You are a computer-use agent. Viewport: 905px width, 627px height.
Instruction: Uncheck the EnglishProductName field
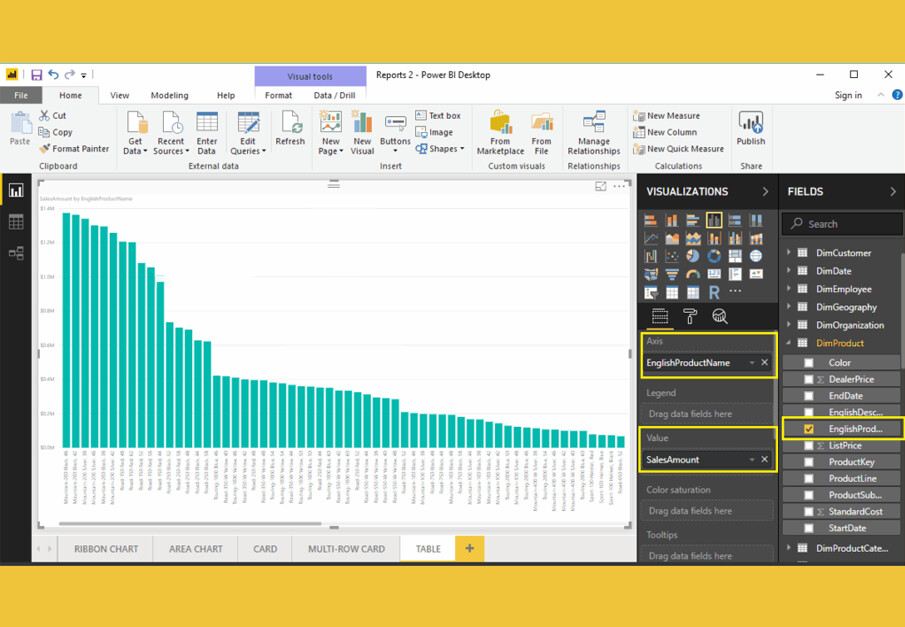[808, 429]
